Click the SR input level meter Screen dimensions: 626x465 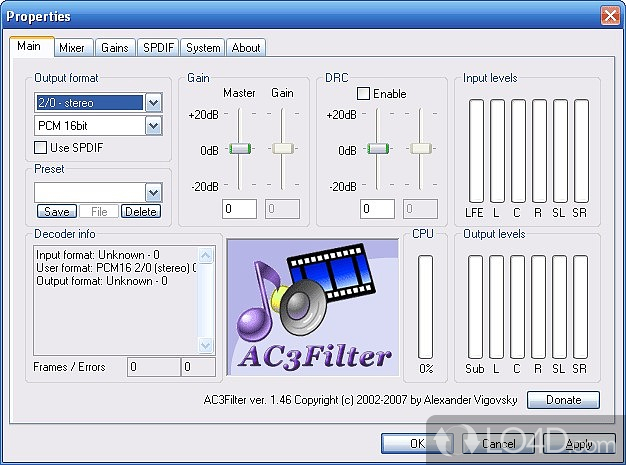[581, 151]
